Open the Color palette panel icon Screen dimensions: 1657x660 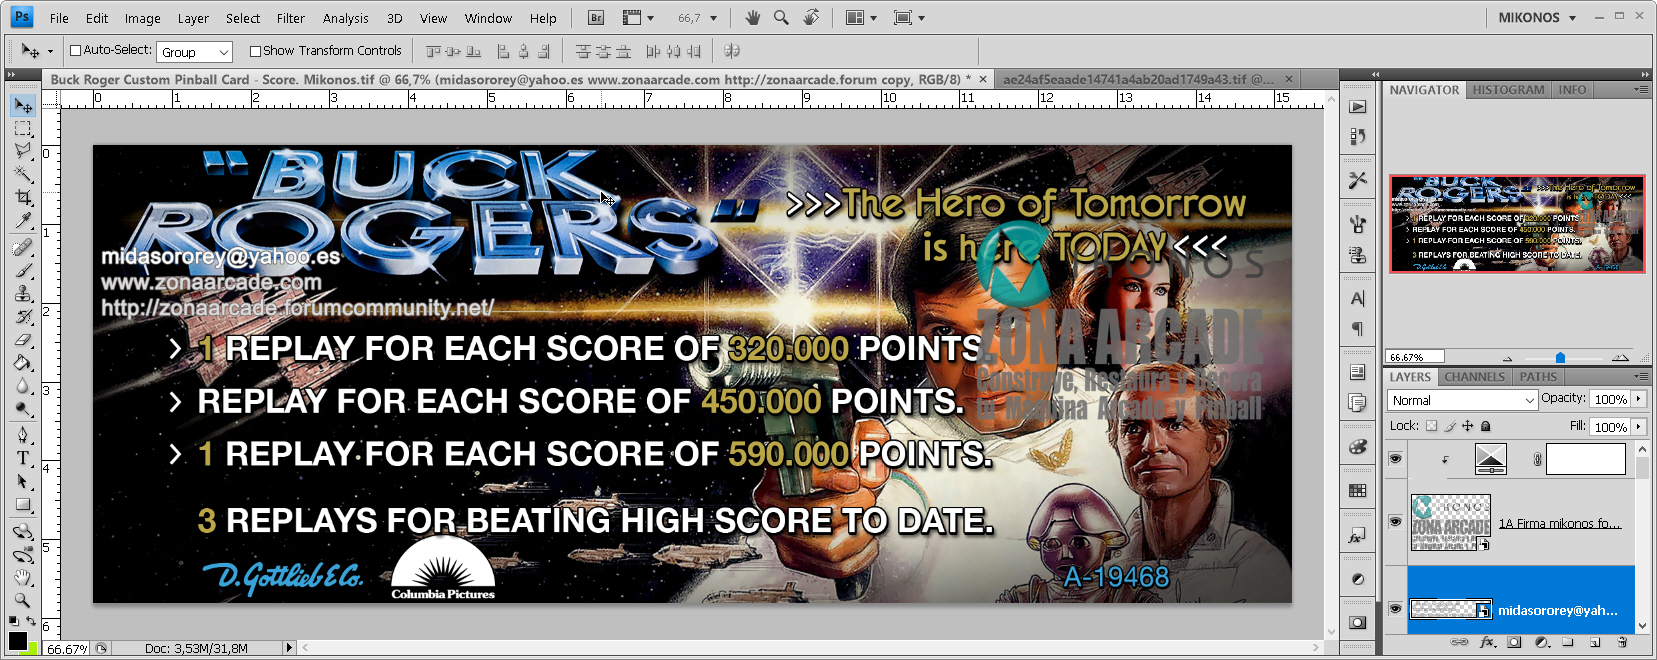(1357, 447)
